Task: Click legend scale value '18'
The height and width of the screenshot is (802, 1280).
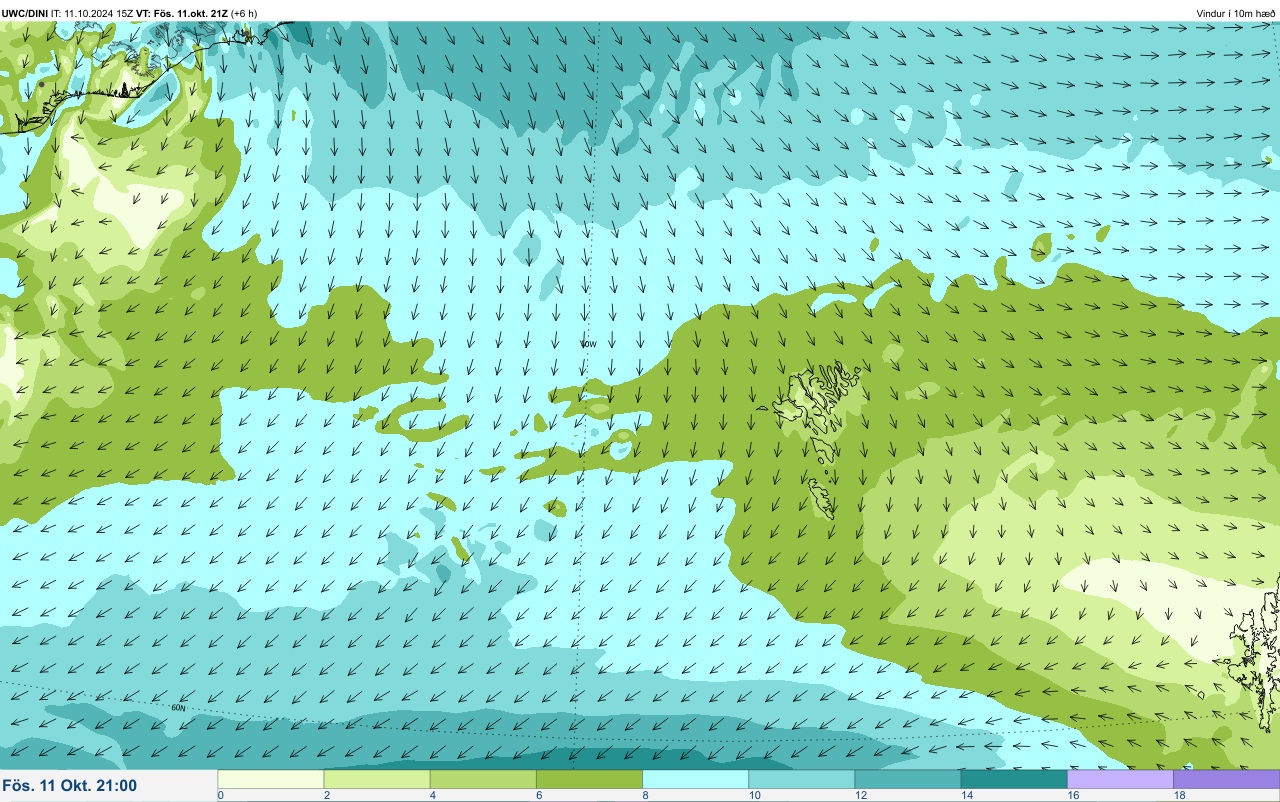Action: pyautogui.click(x=1179, y=796)
